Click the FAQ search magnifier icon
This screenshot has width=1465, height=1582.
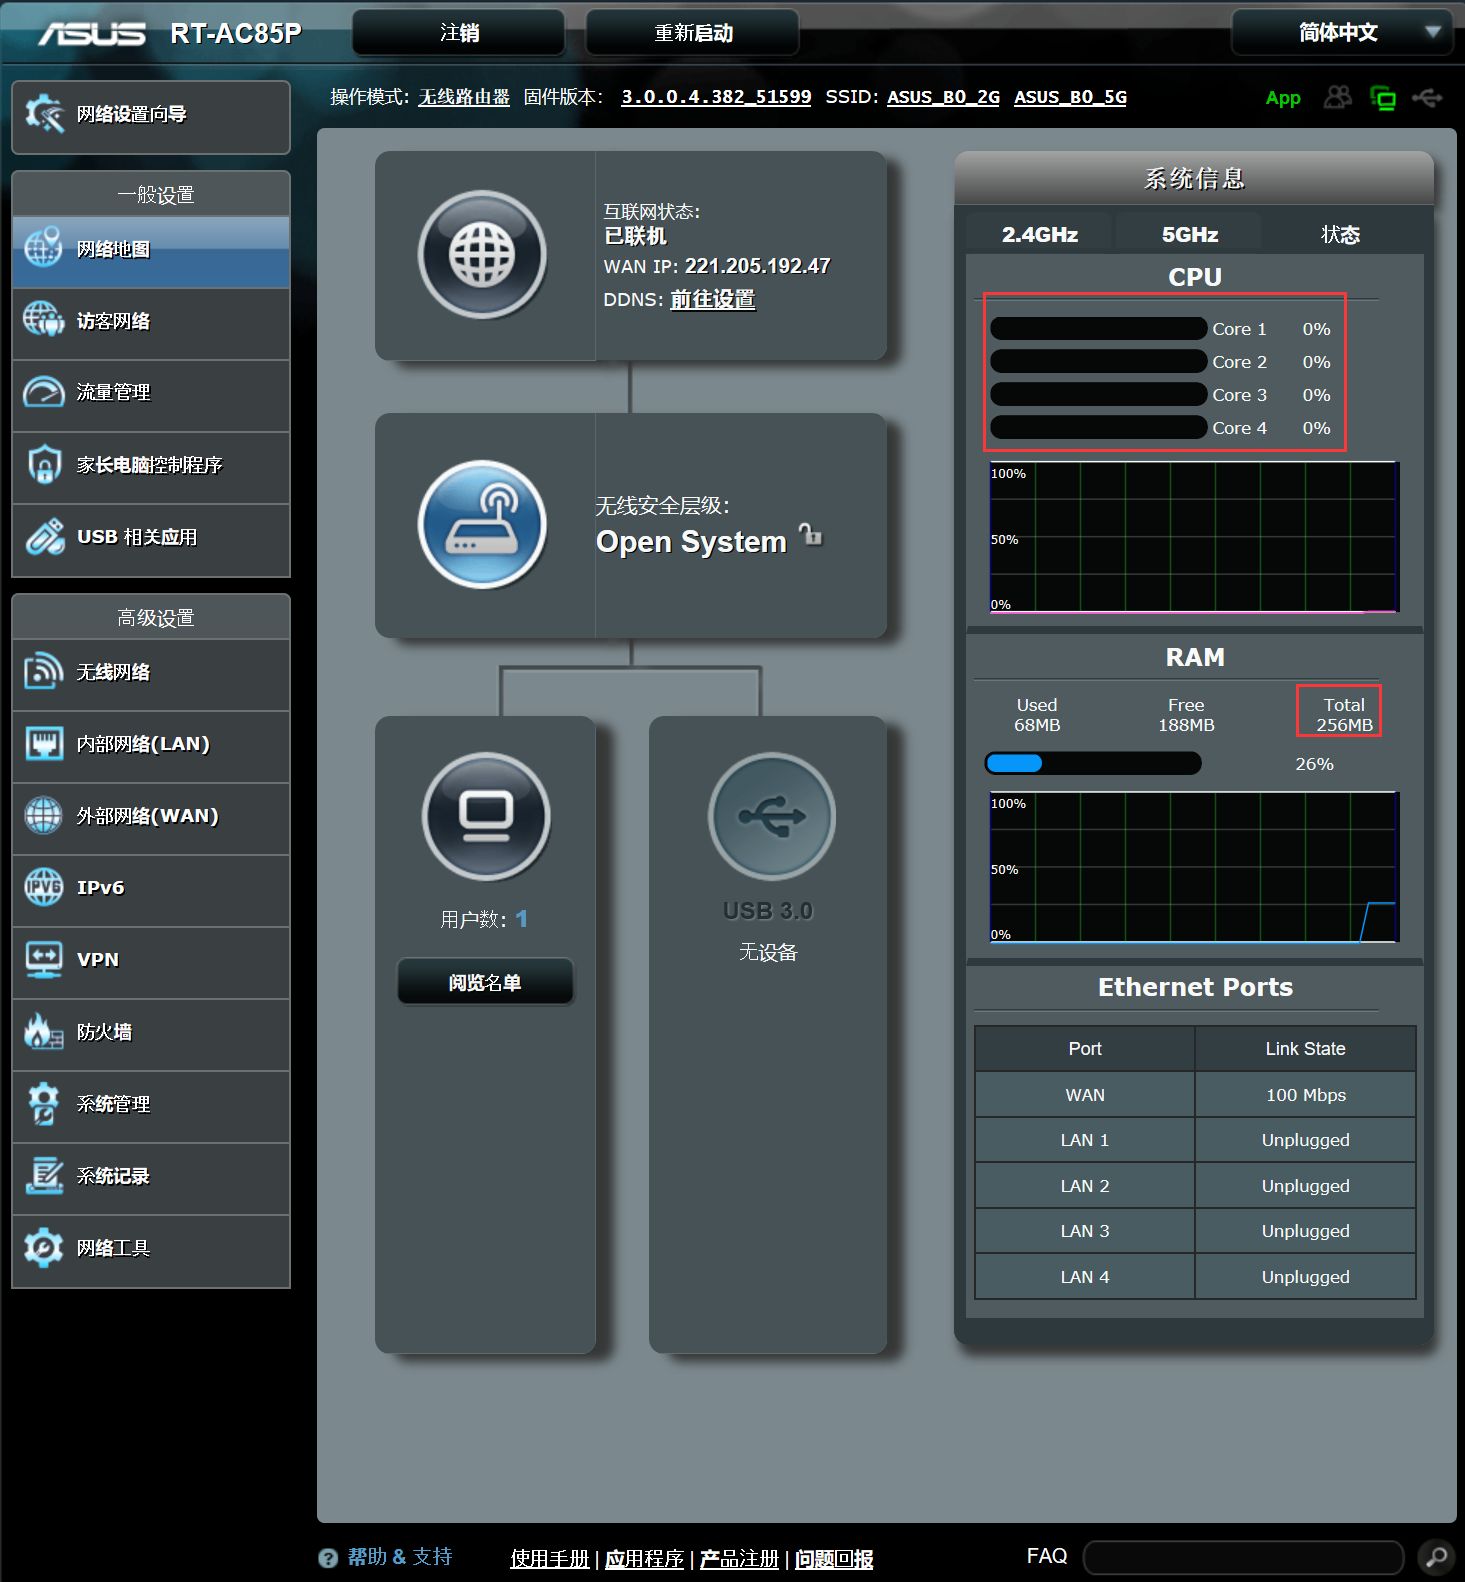click(x=1437, y=1557)
